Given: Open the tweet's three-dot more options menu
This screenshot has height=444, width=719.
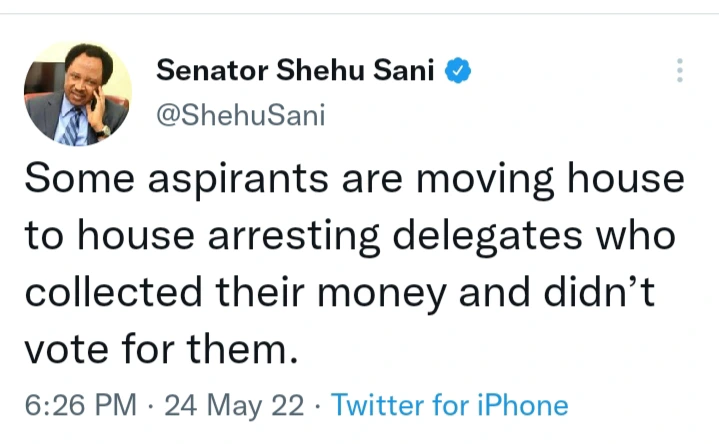Looking at the screenshot, I should click(x=680, y=70).
